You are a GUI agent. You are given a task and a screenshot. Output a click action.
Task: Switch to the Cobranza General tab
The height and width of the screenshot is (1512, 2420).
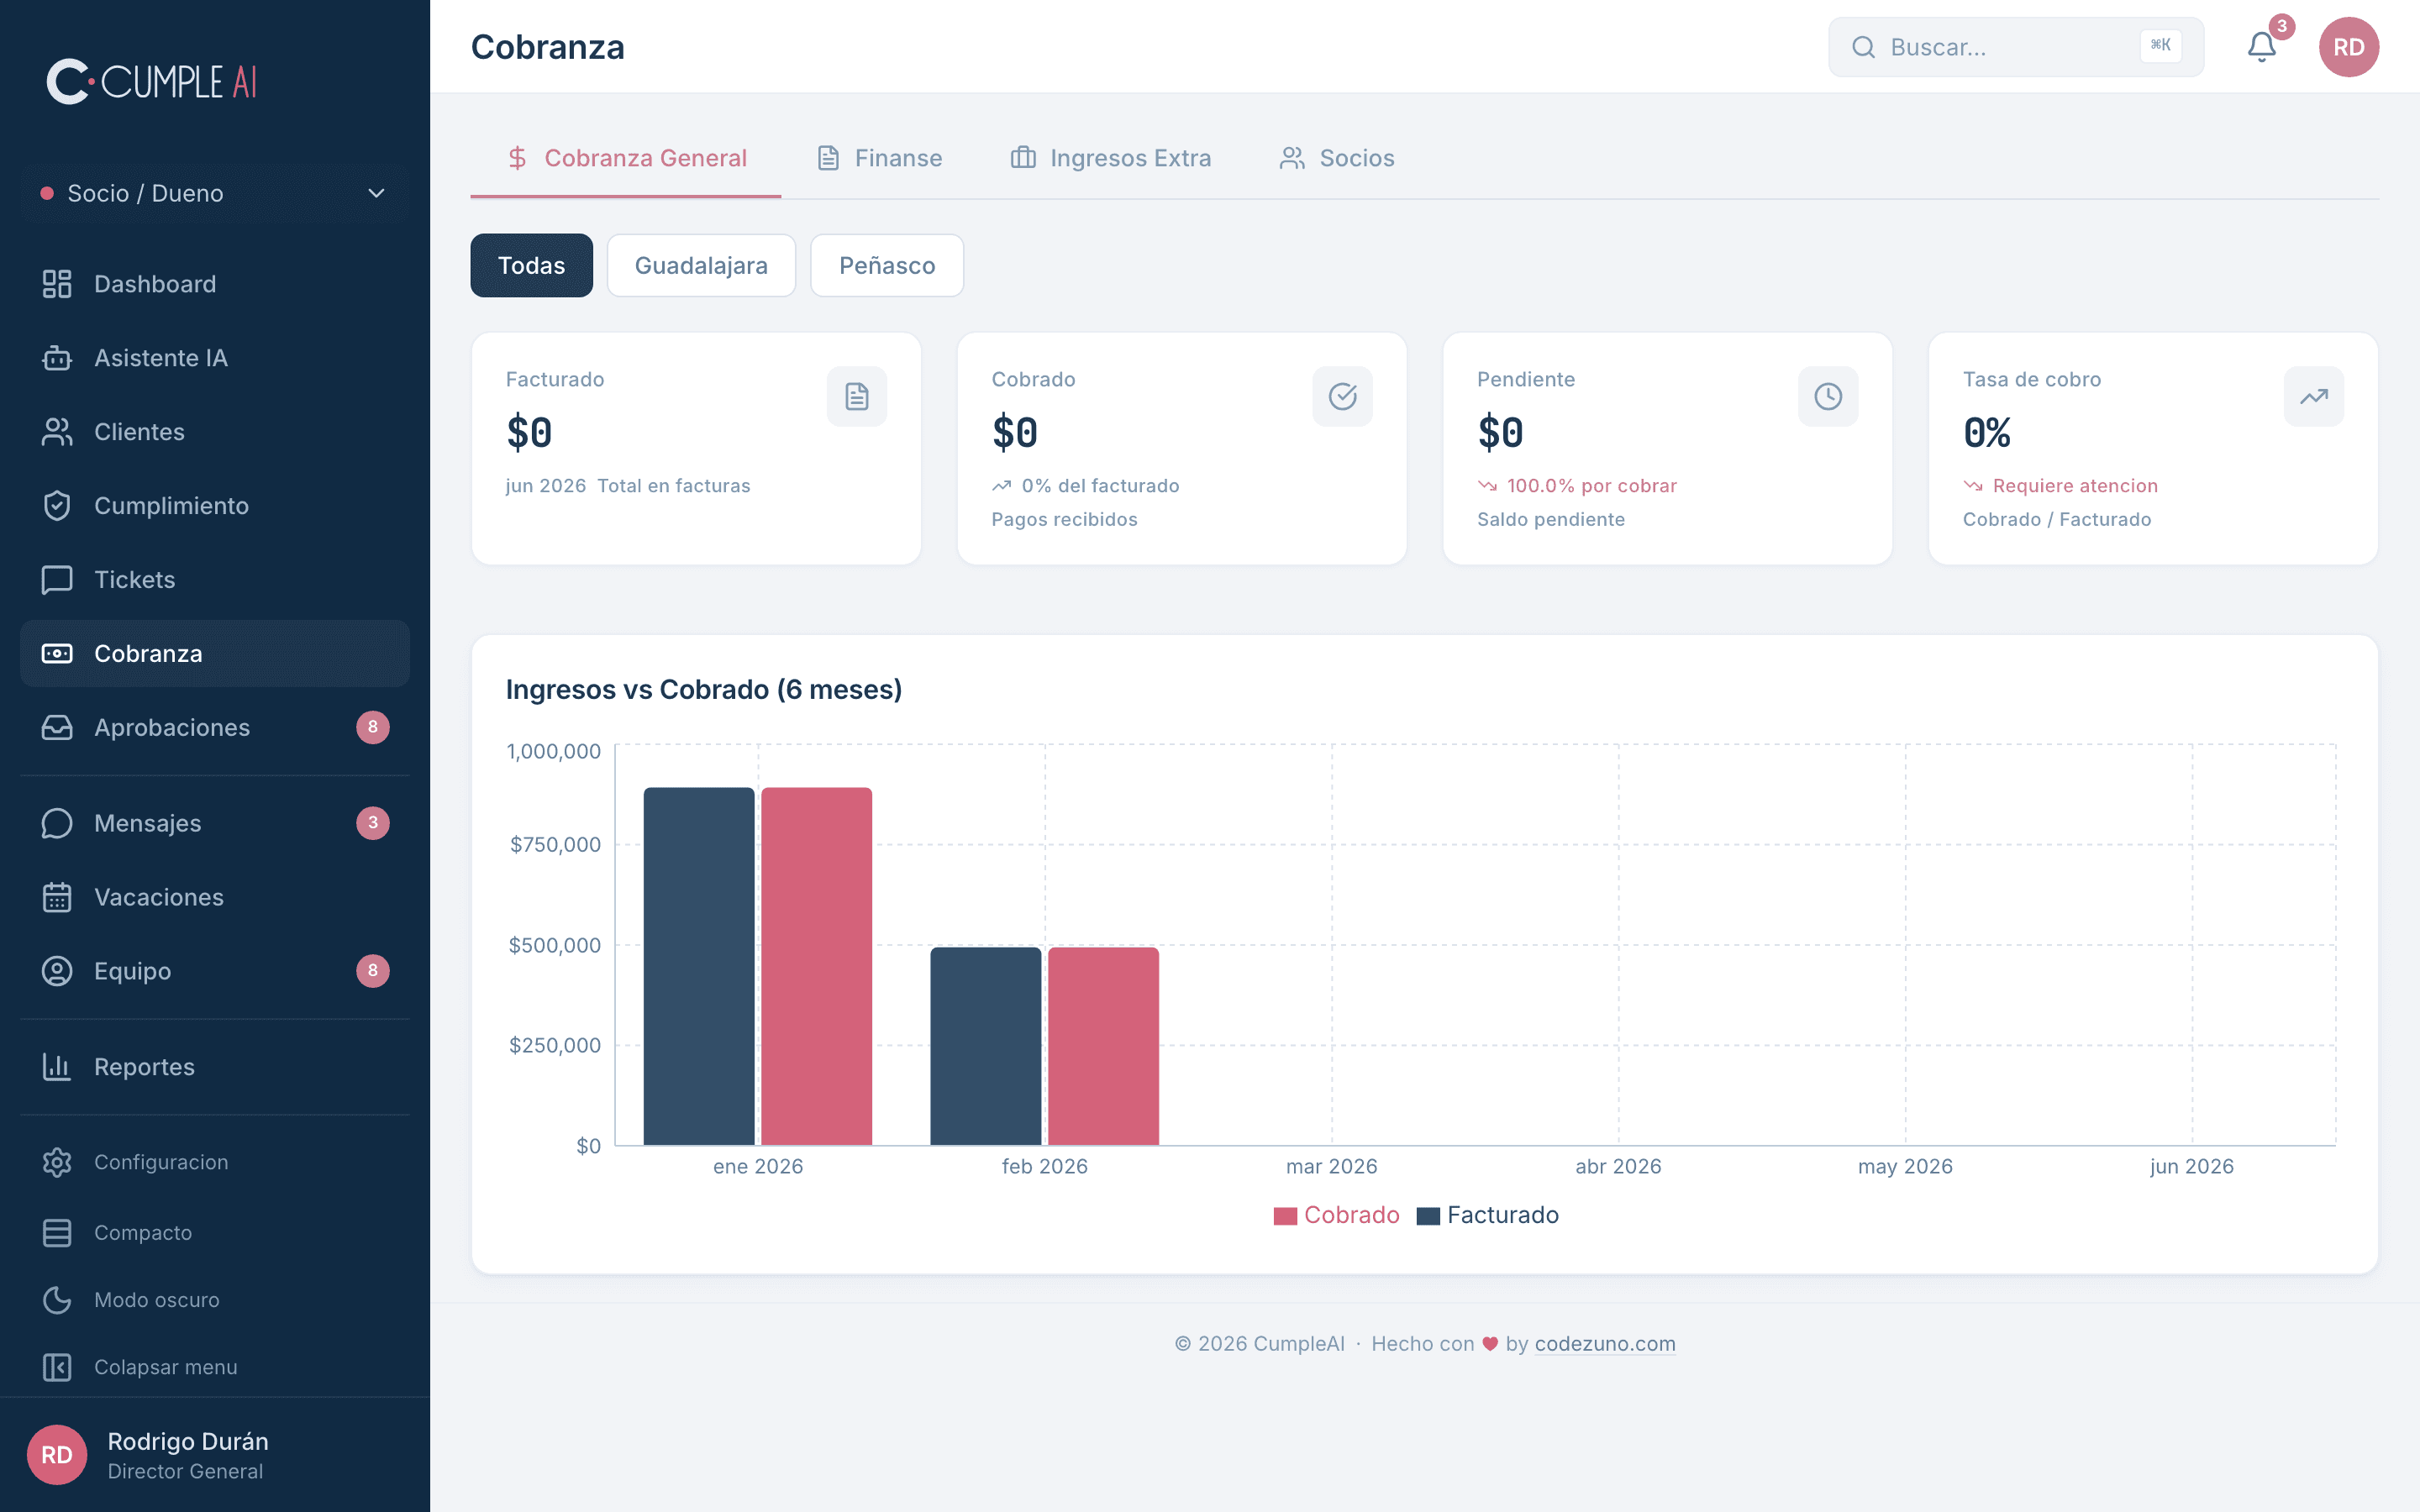(x=626, y=158)
